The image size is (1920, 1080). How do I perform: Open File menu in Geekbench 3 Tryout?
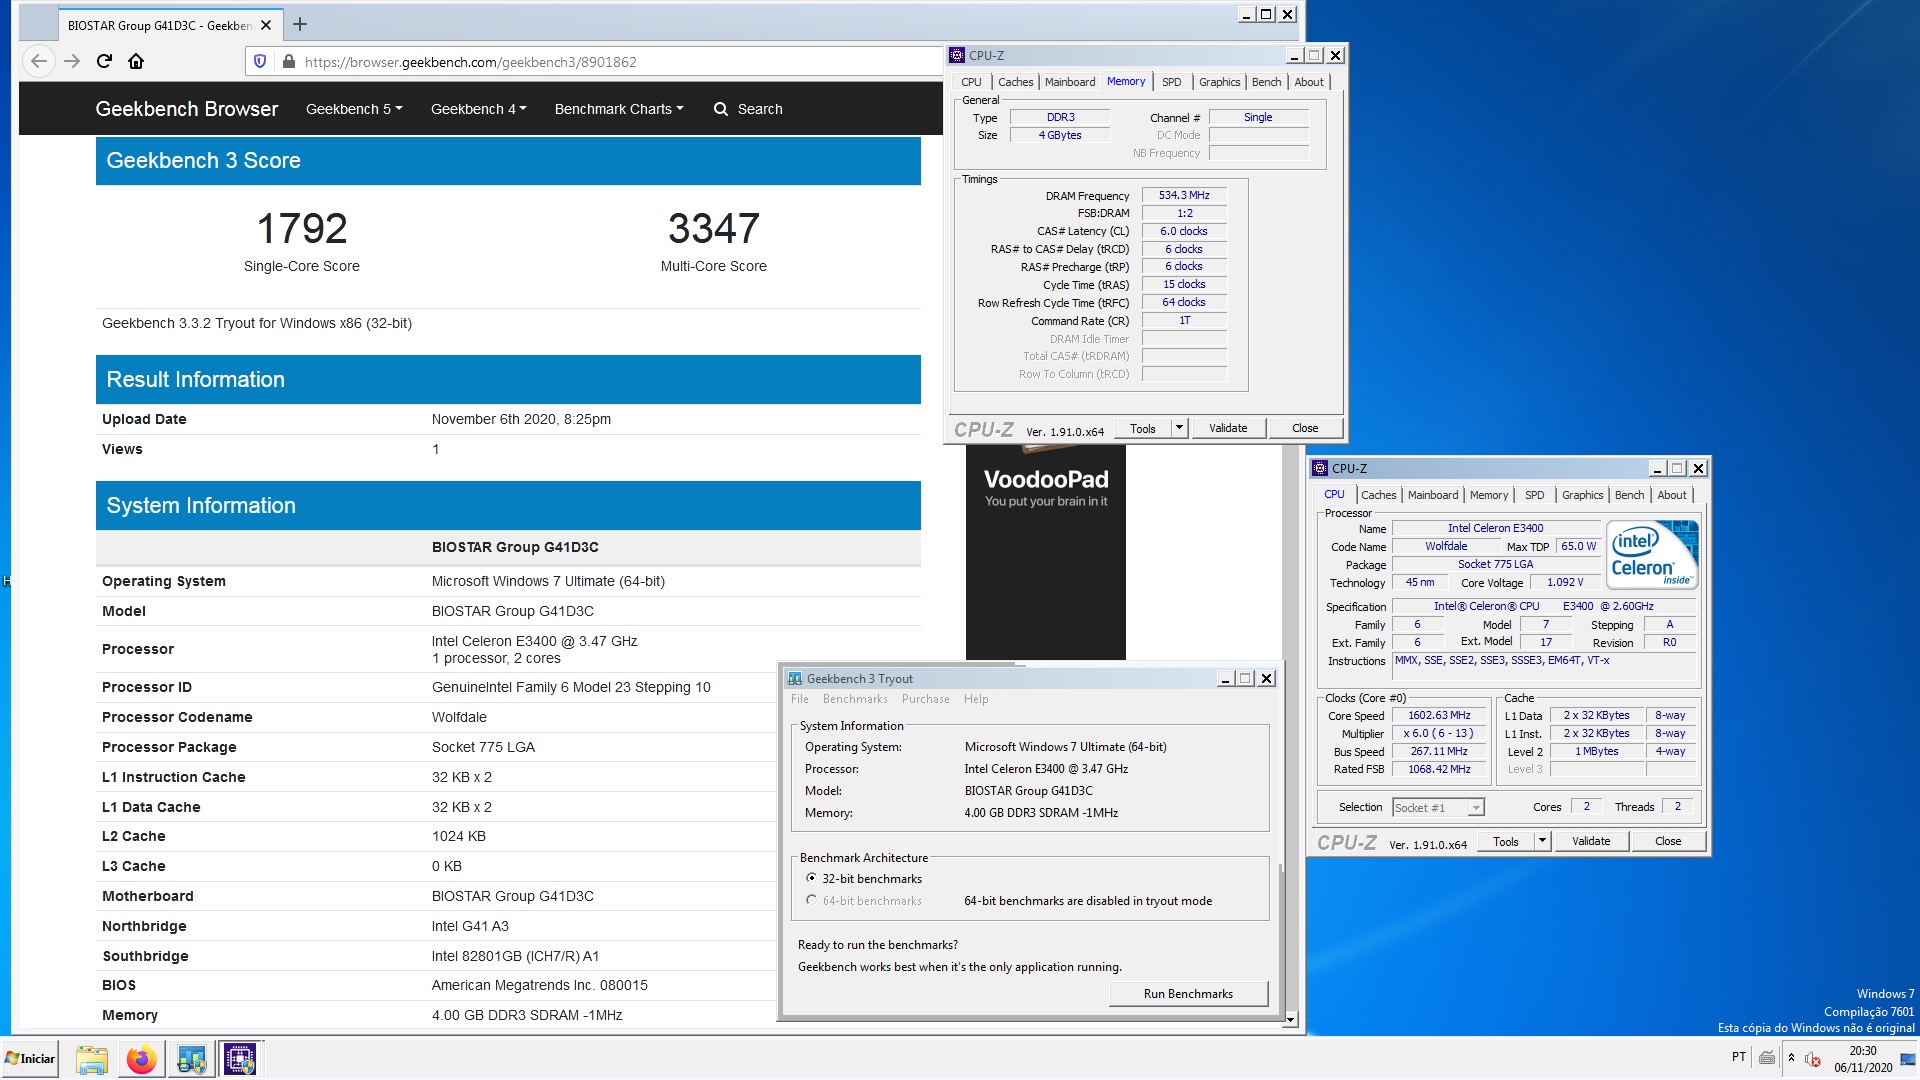click(800, 699)
